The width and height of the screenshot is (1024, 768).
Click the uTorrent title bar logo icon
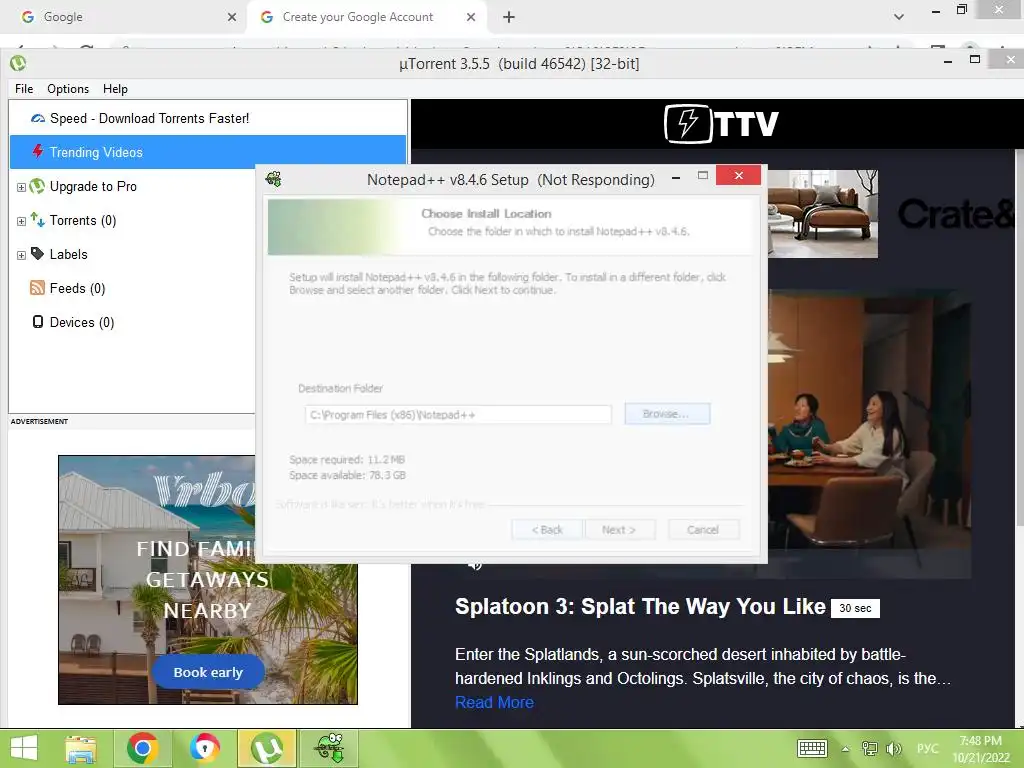(x=18, y=63)
